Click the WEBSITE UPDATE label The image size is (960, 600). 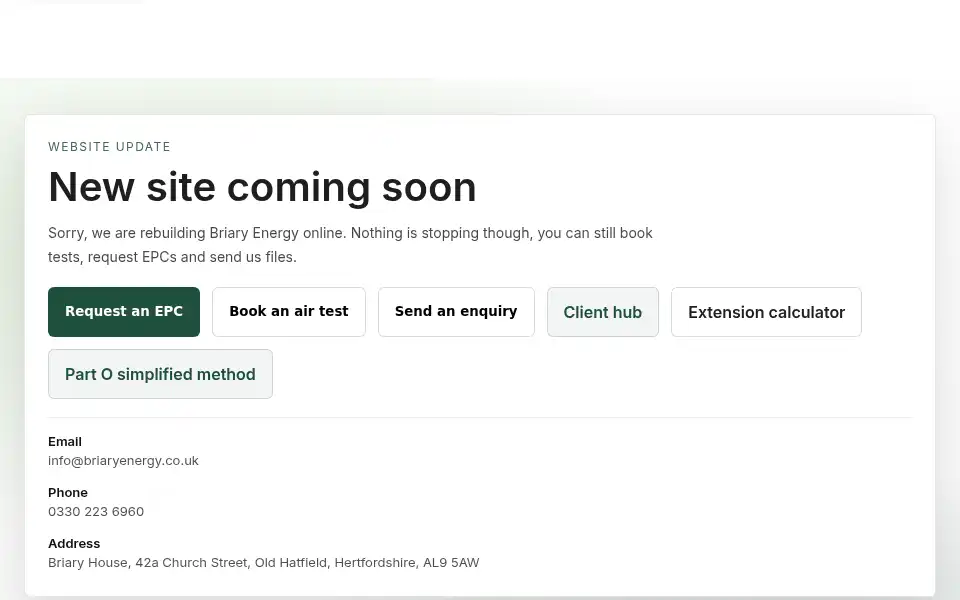[x=110, y=147]
